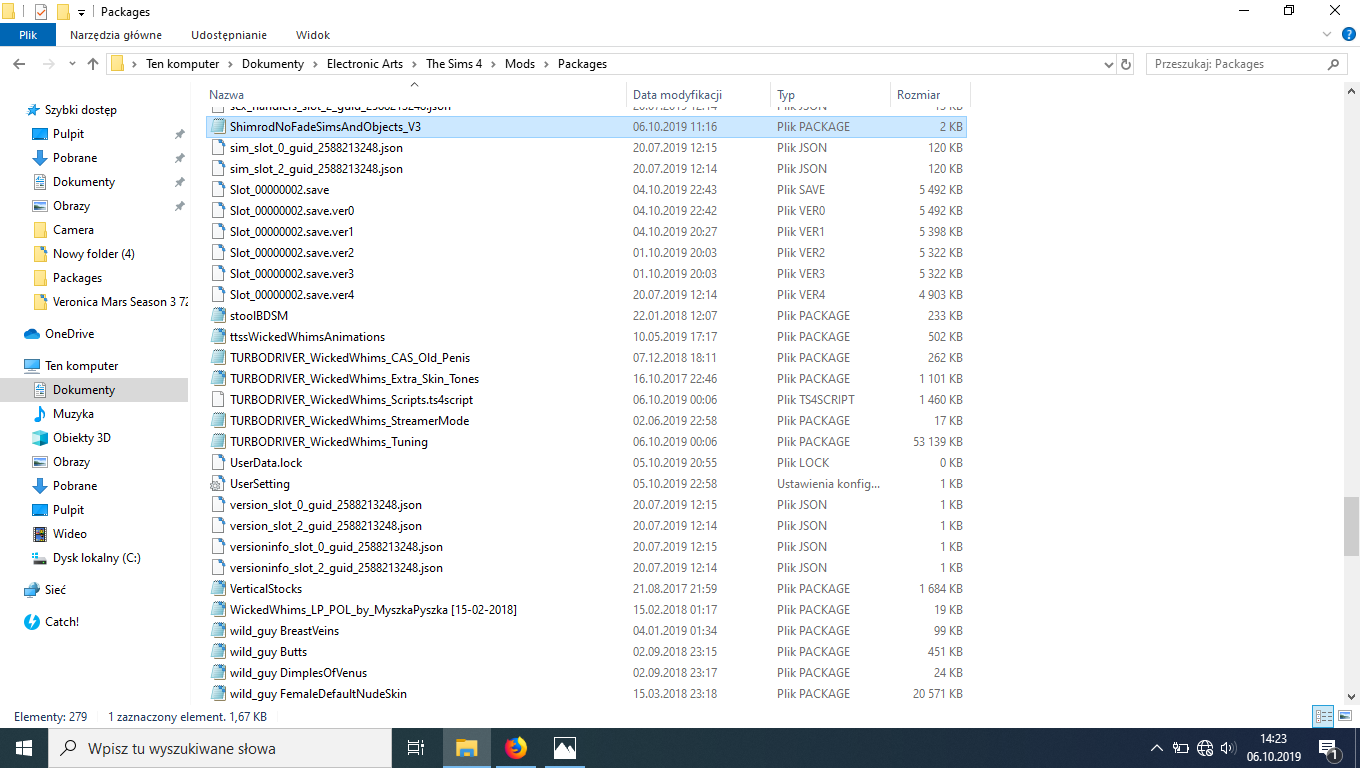Select Muzyka in navigation pane
The image size is (1360, 768).
coord(73,414)
